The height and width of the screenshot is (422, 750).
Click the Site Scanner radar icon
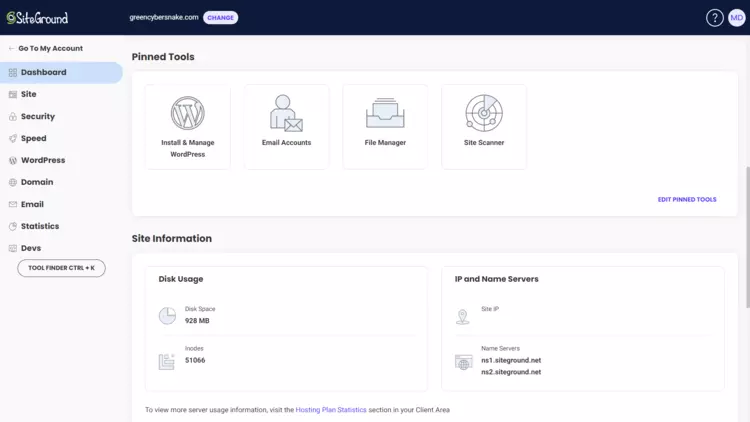[484, 113]
